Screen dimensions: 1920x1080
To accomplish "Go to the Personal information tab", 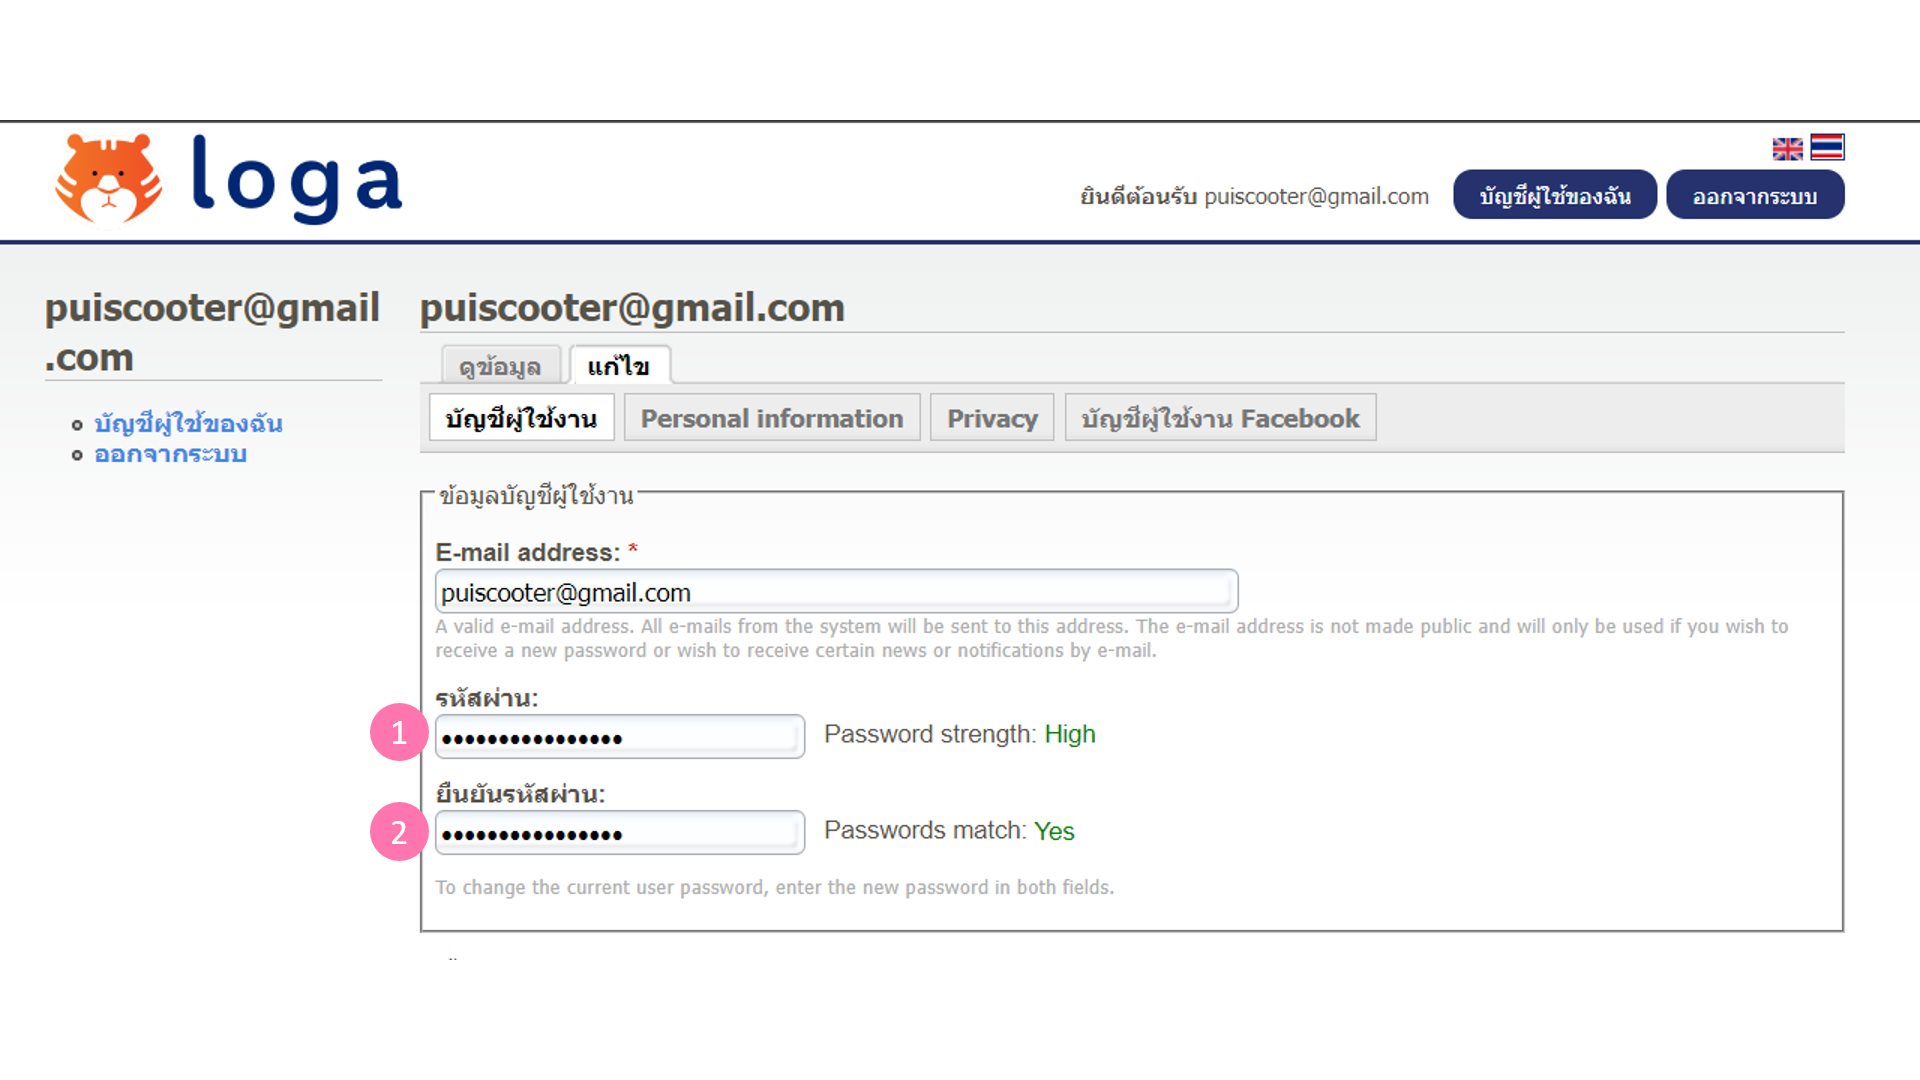I will click(x=772, y=418).
